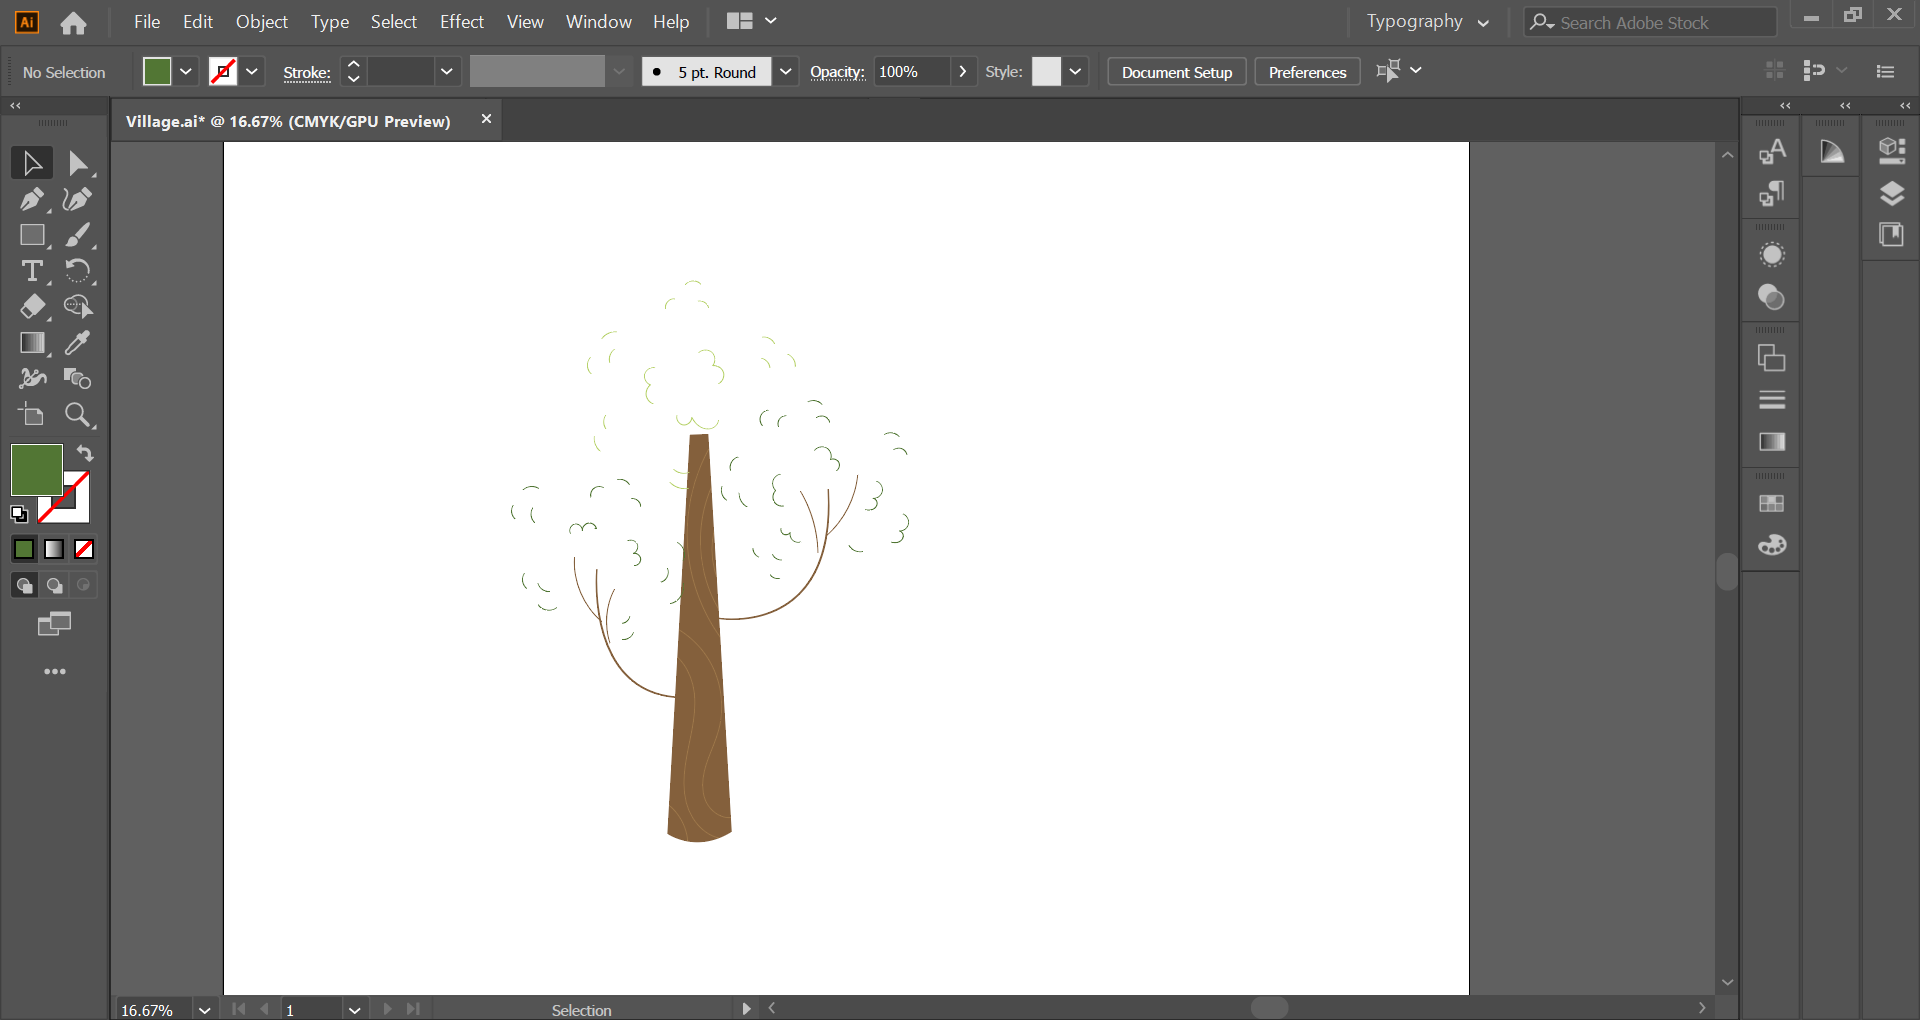1920x1020 pixels.
Task: Change screen mode icon
Action: point(55,624)
